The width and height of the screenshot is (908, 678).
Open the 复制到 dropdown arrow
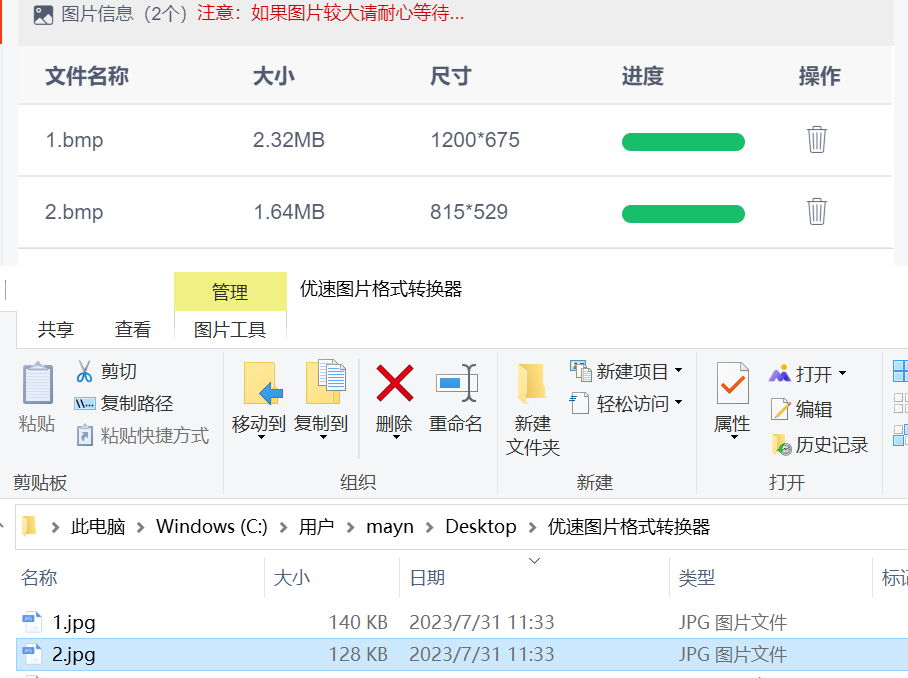[x=323, y=437]
